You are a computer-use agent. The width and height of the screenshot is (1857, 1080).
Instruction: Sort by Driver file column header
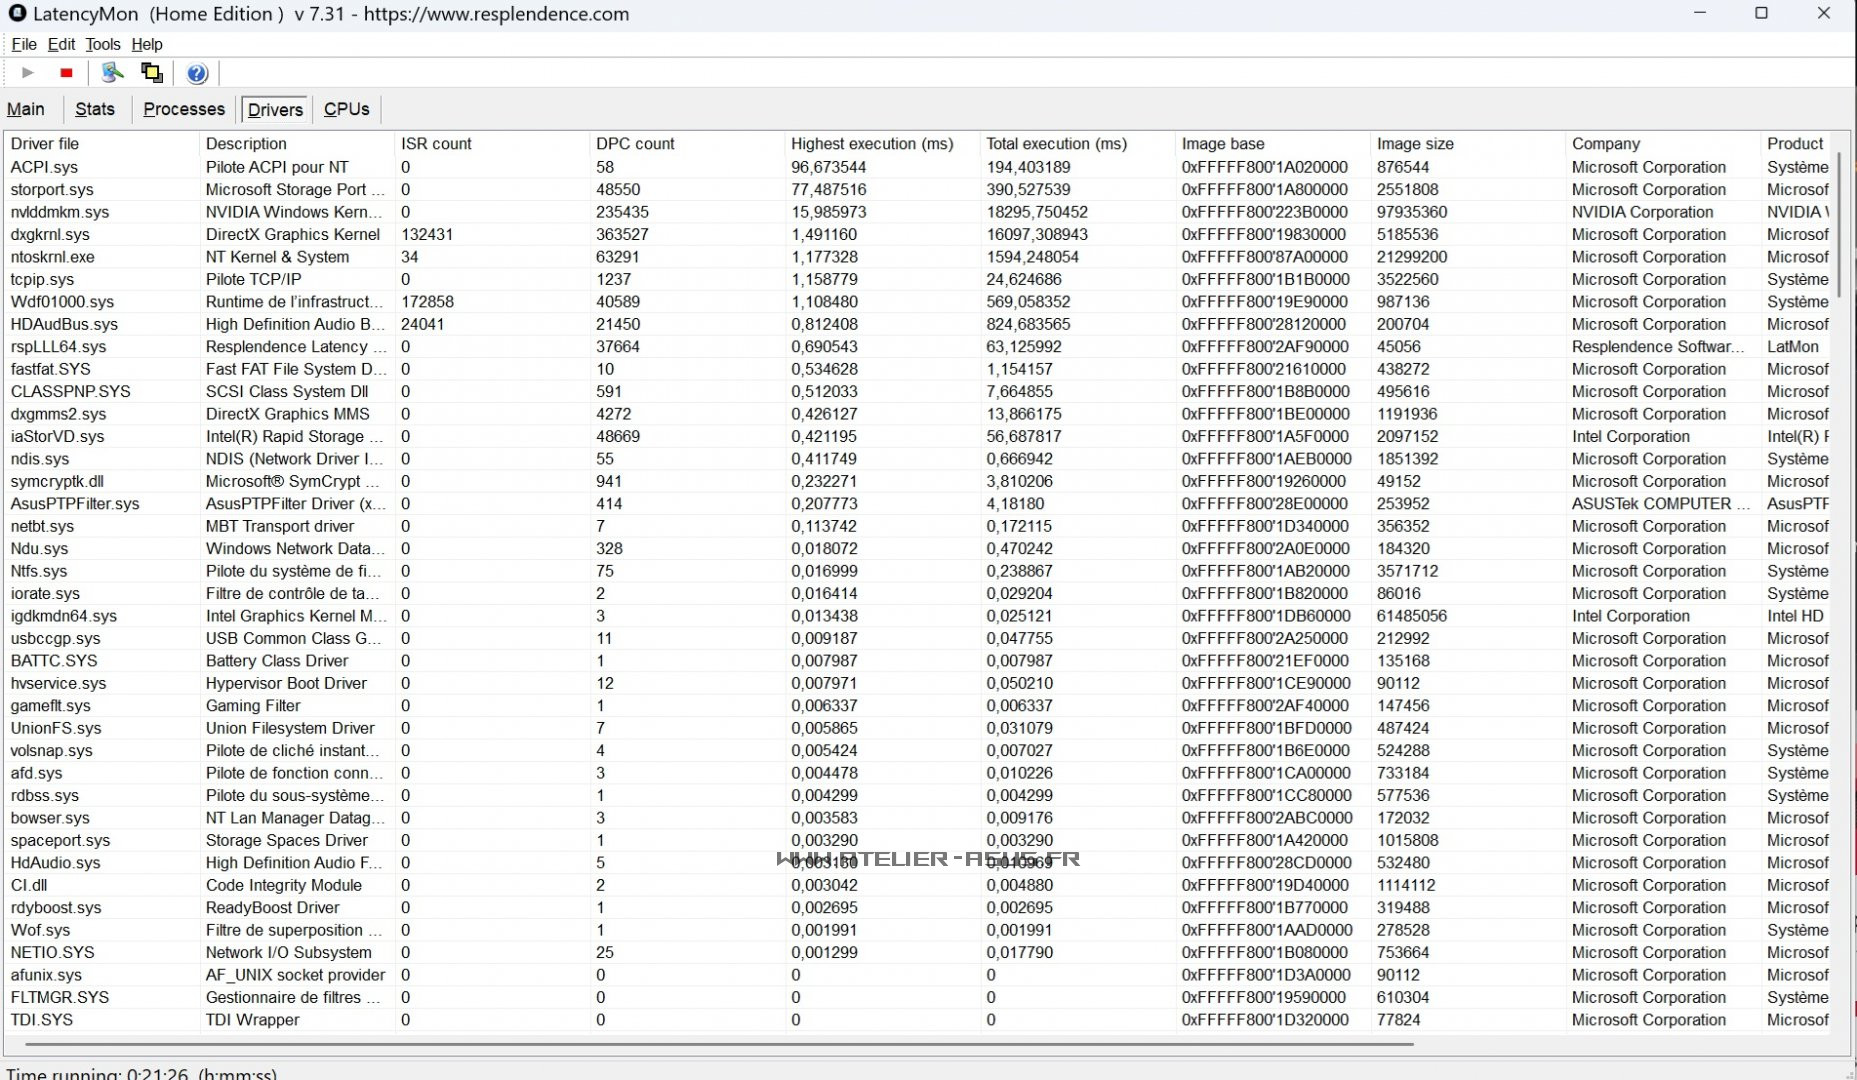pyautogui.click(x=45, y=144)
